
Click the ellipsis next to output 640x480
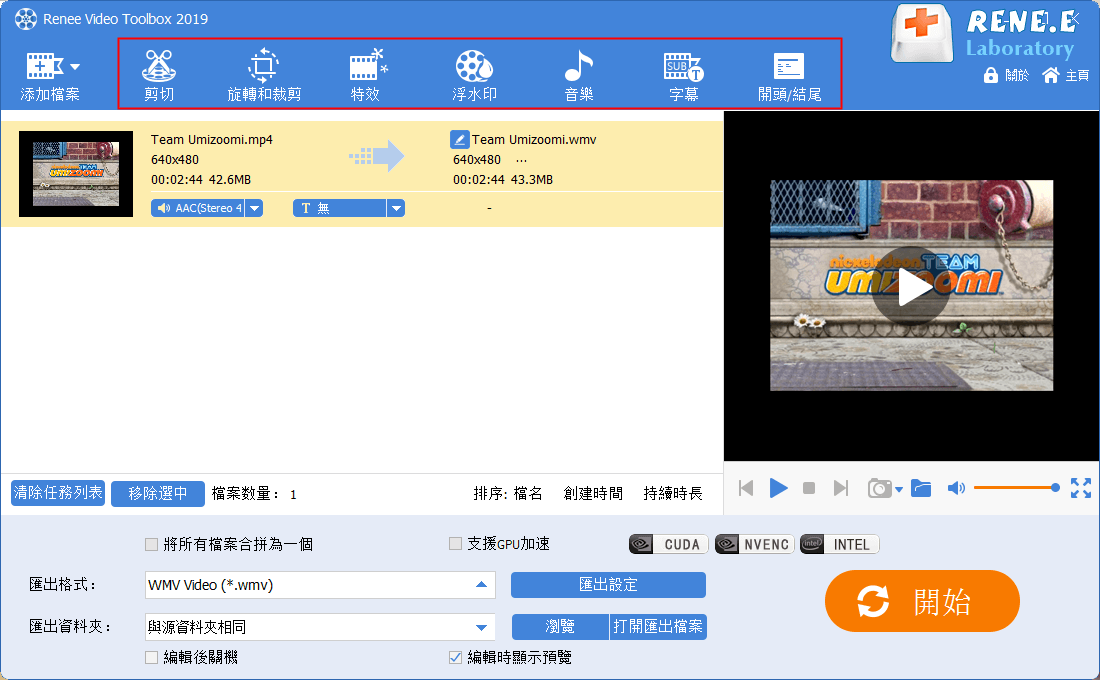(x=521, y=160)
